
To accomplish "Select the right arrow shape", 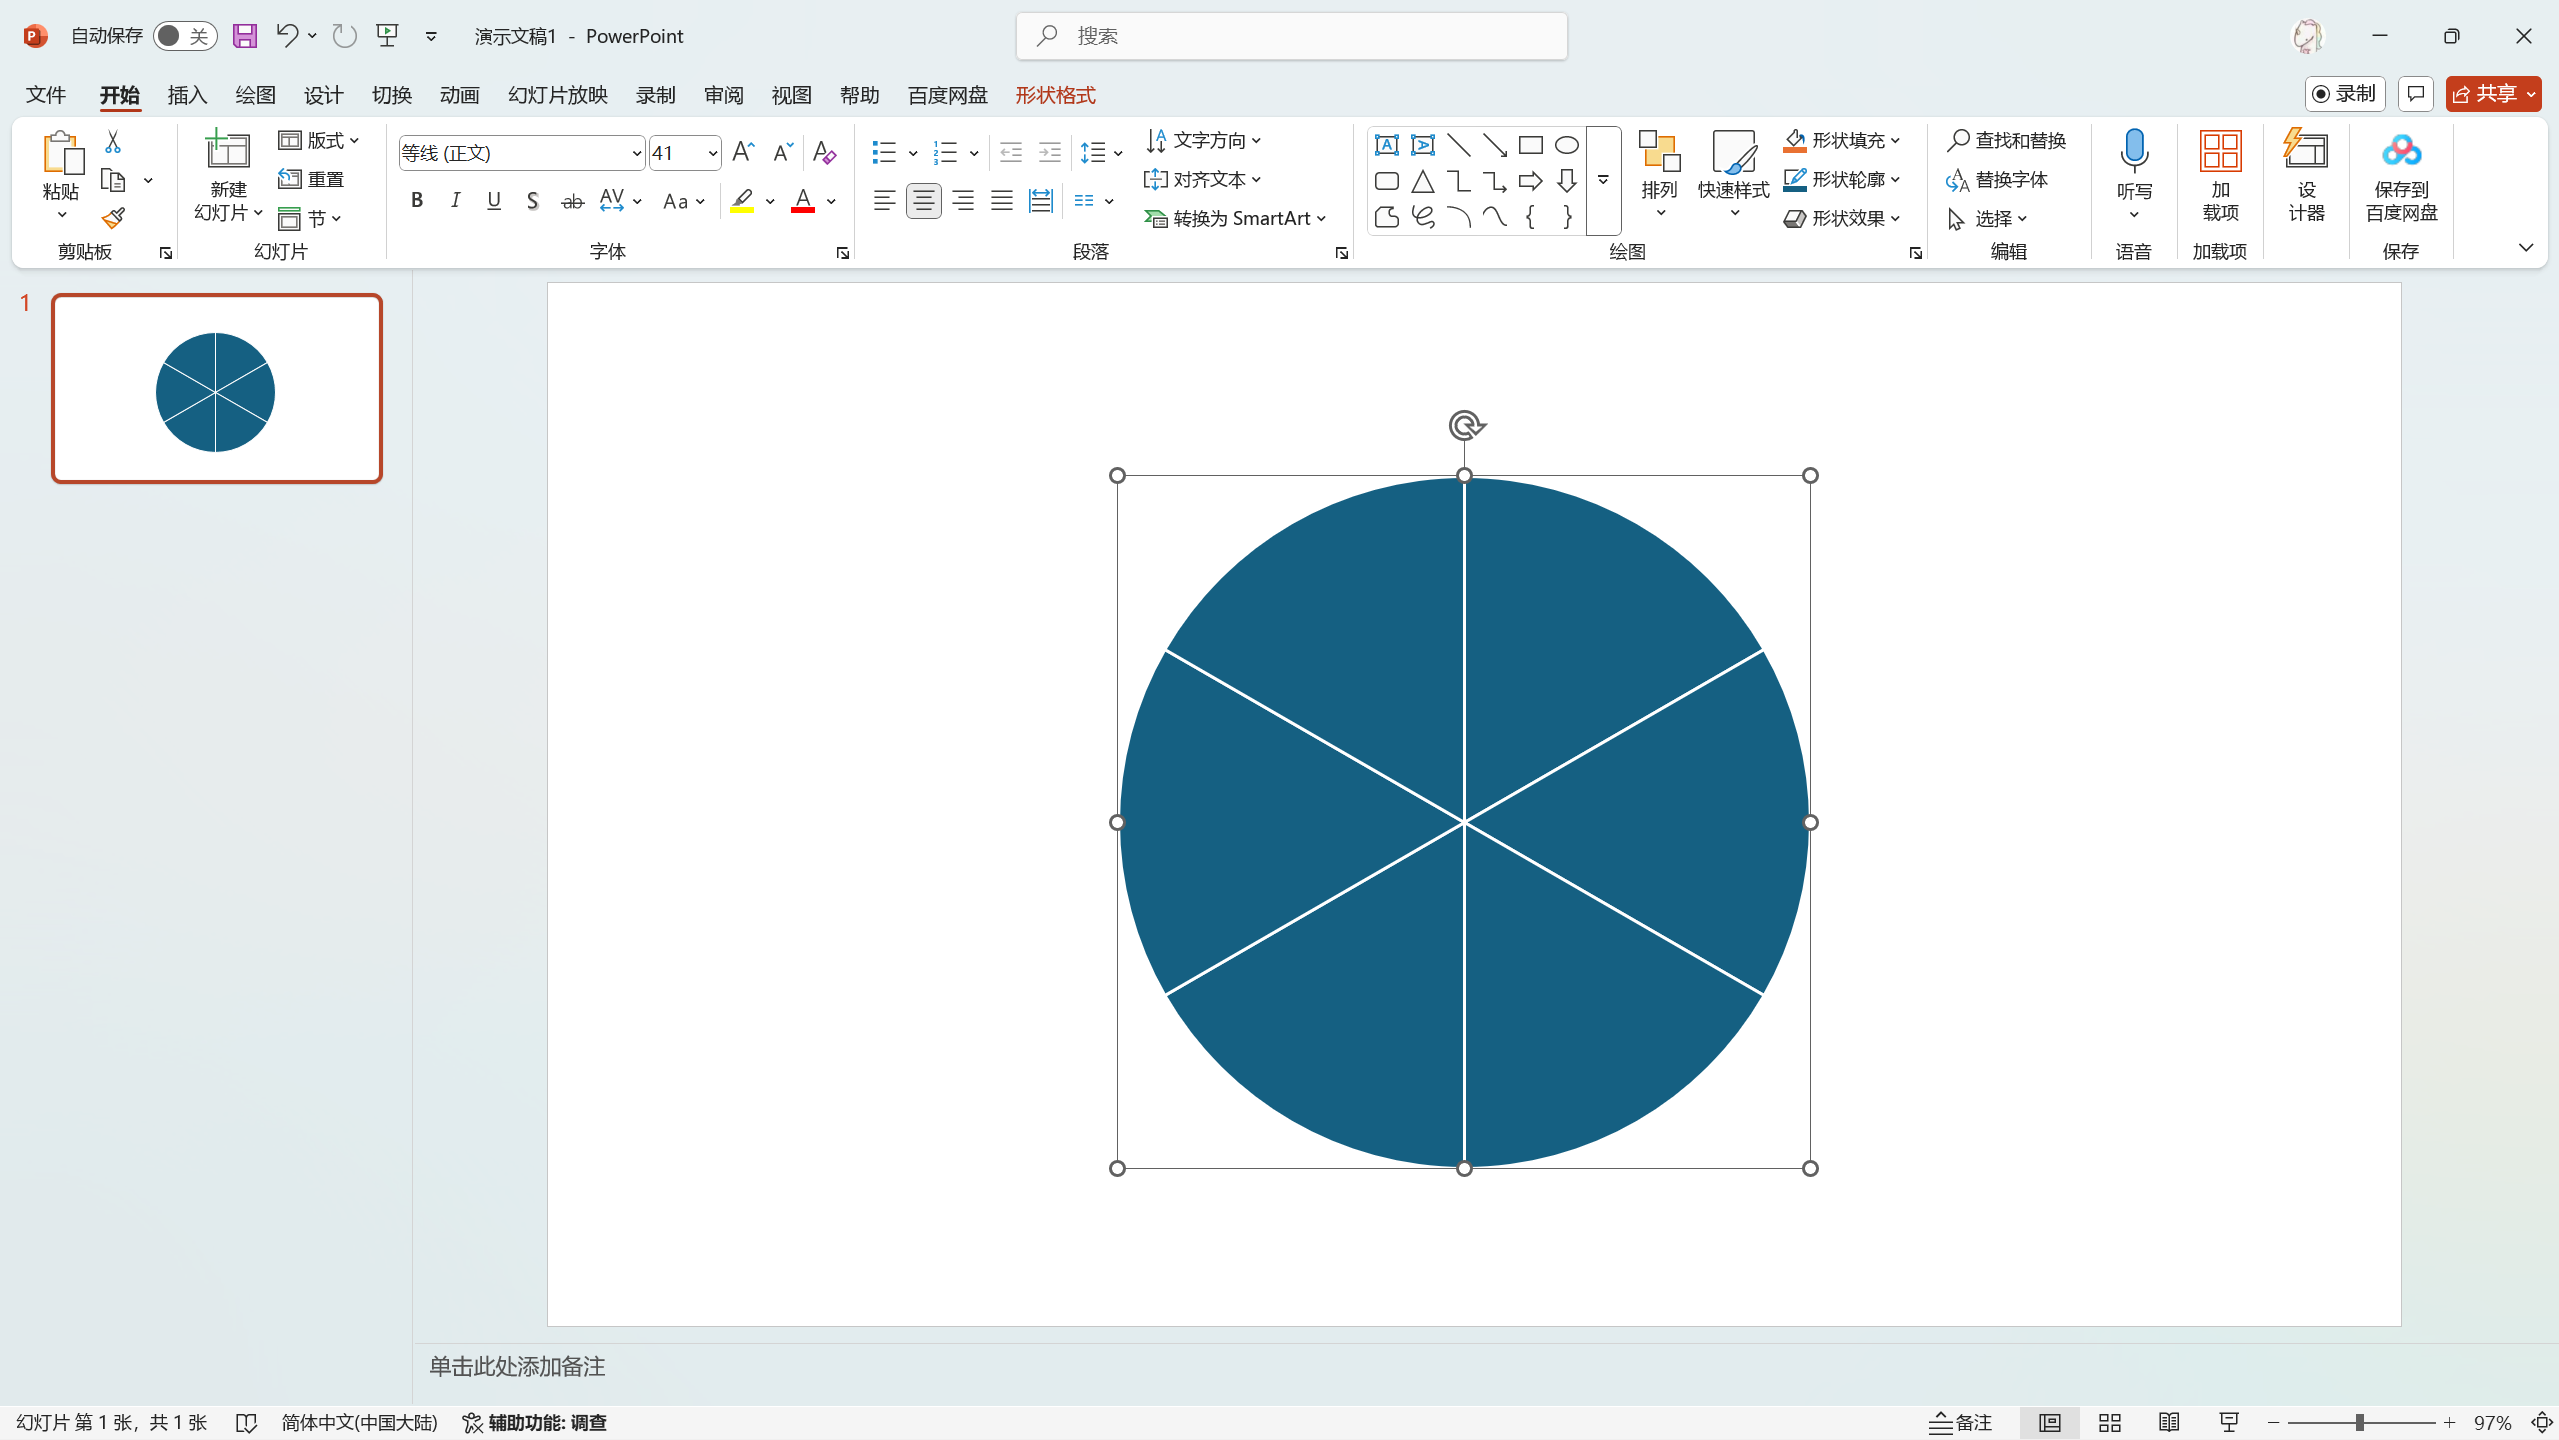I will coord(1531,181).
